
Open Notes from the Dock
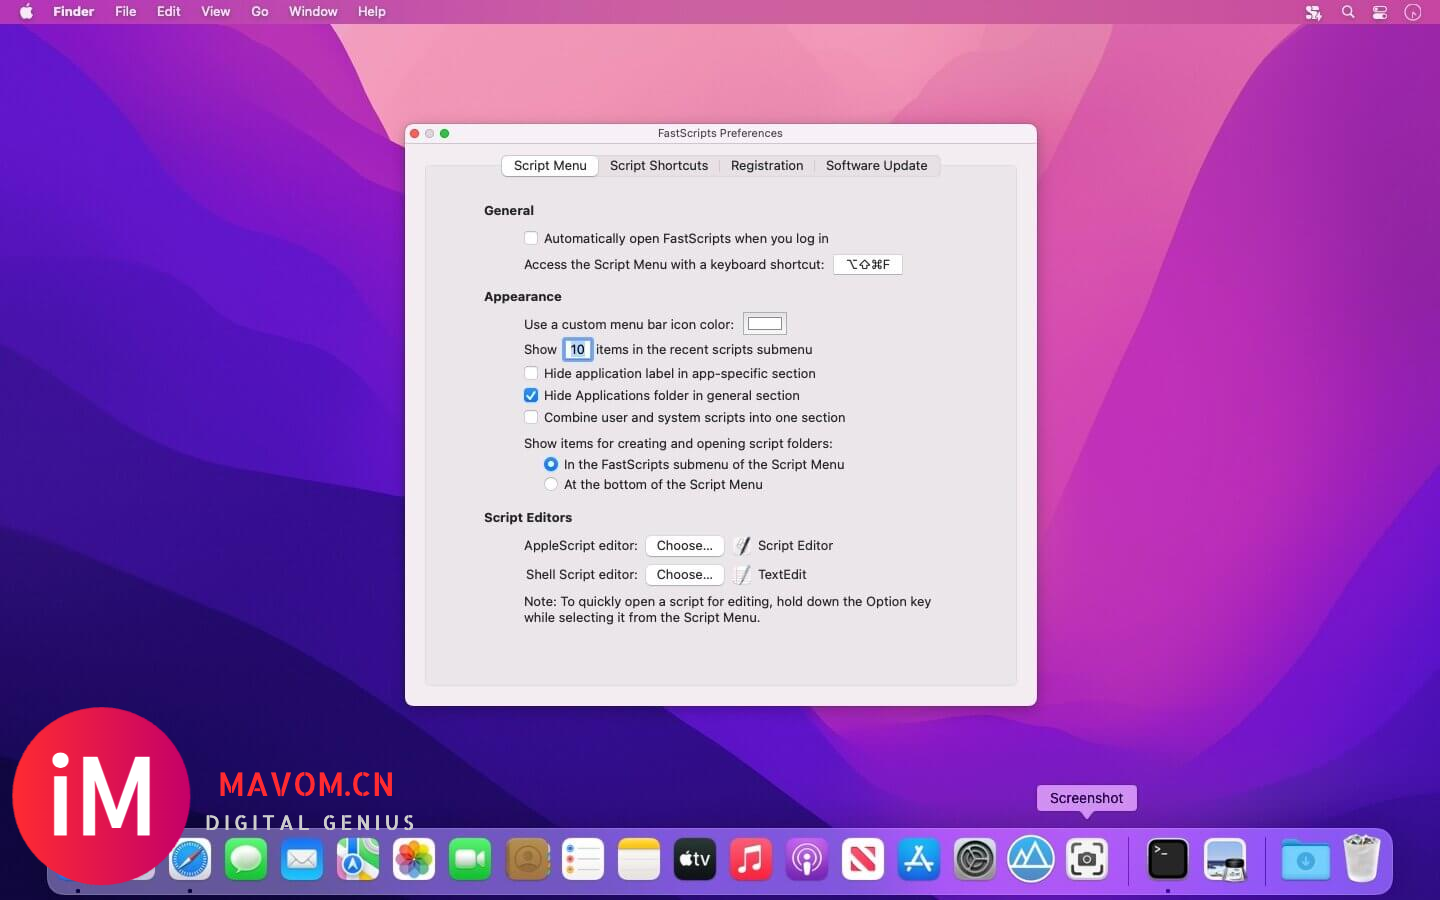click(639, 859)
